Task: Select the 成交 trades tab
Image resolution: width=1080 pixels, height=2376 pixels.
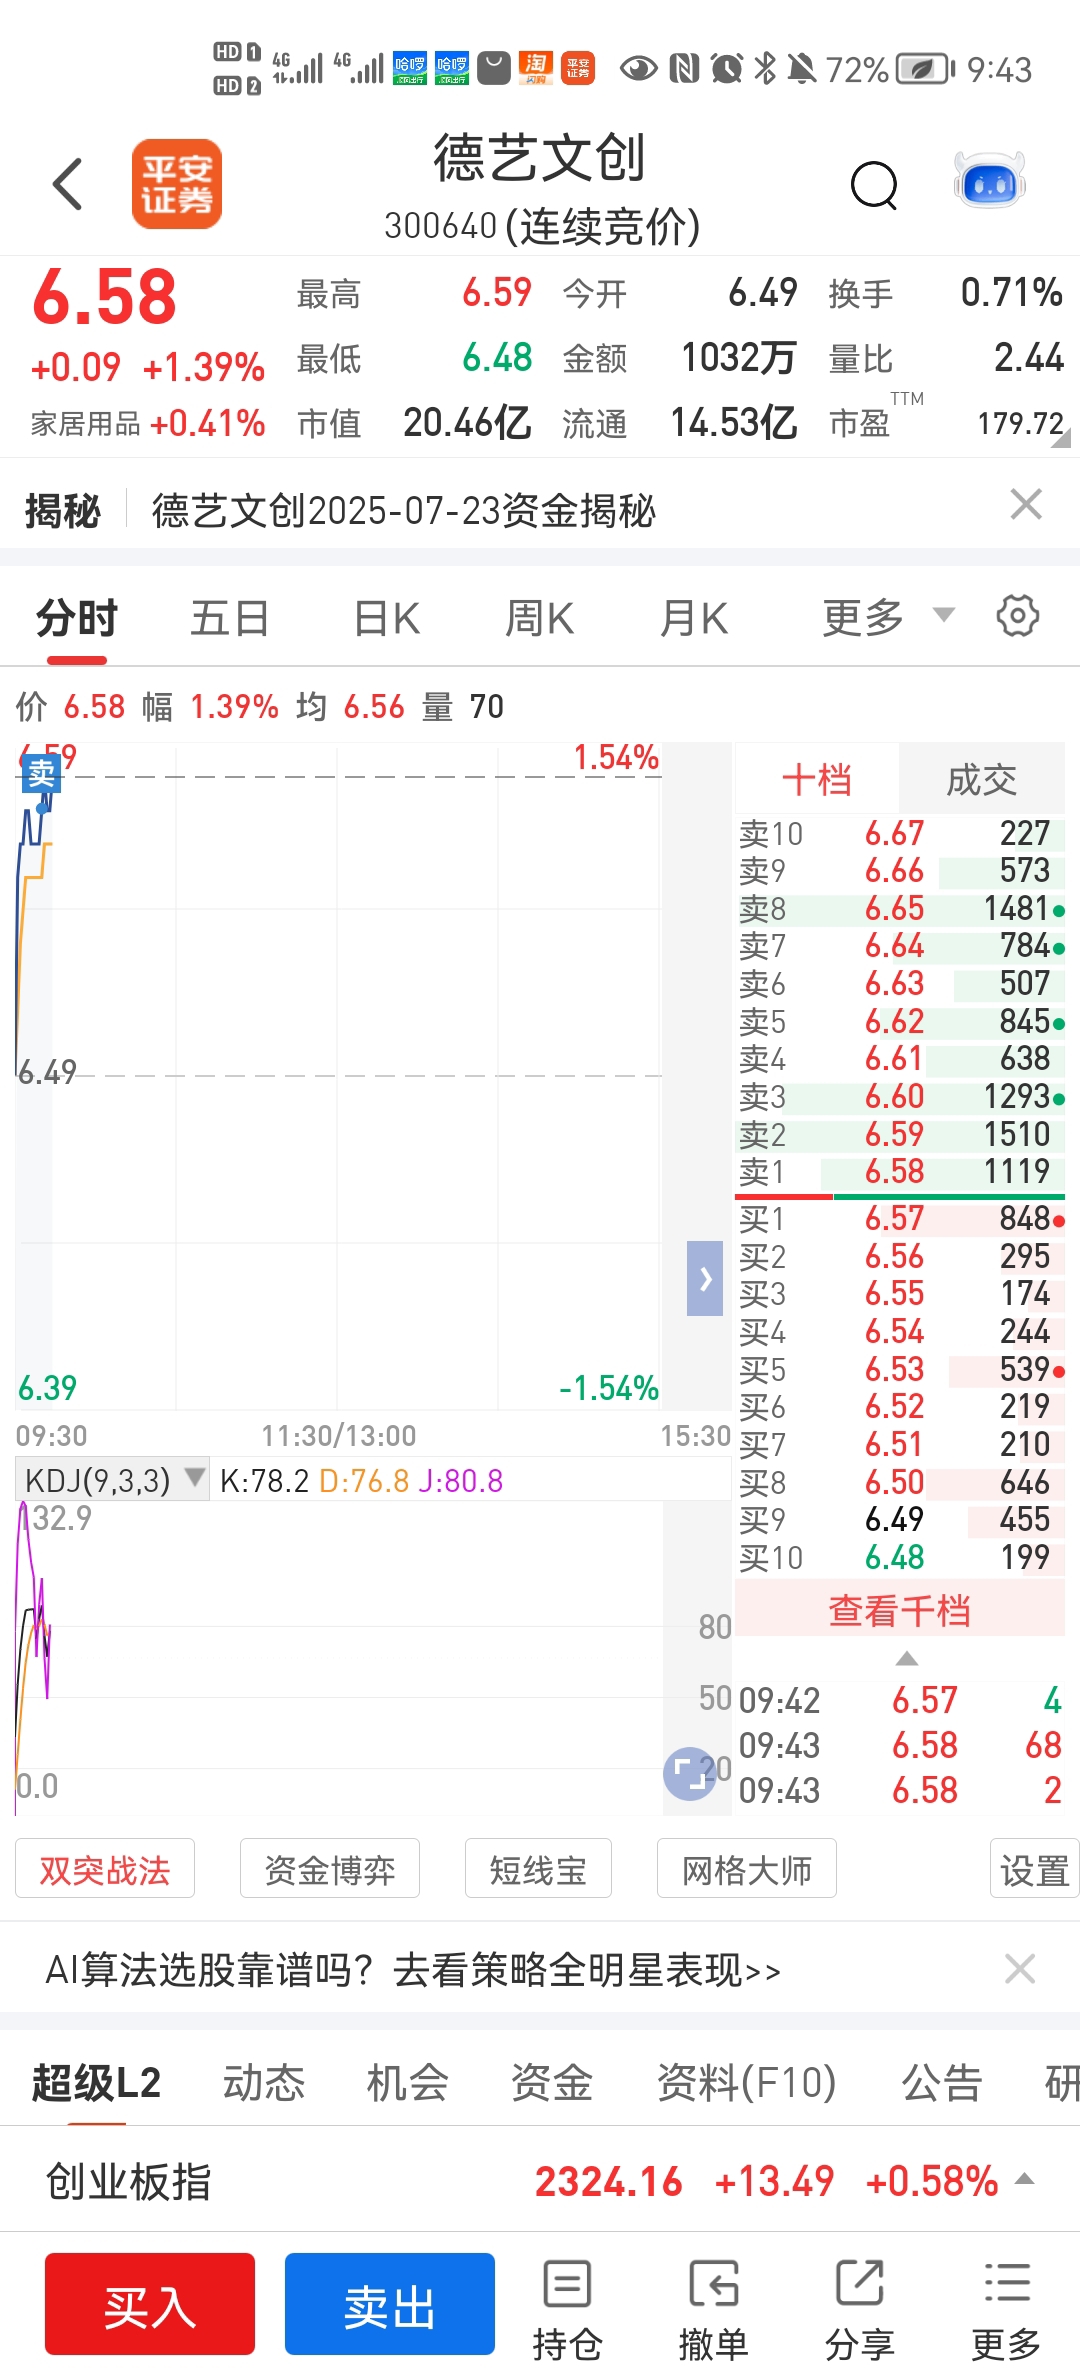Action: click(982, 779)
